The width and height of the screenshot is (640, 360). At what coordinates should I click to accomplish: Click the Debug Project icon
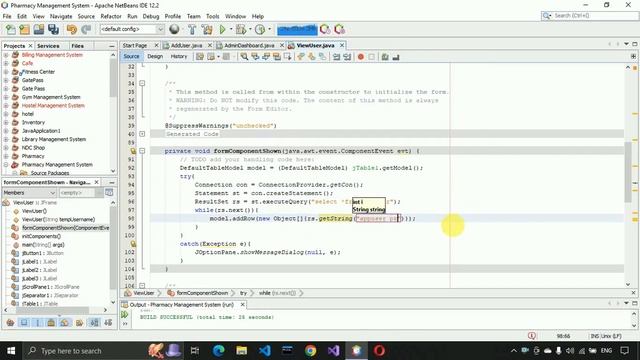[x=240, y=29]
